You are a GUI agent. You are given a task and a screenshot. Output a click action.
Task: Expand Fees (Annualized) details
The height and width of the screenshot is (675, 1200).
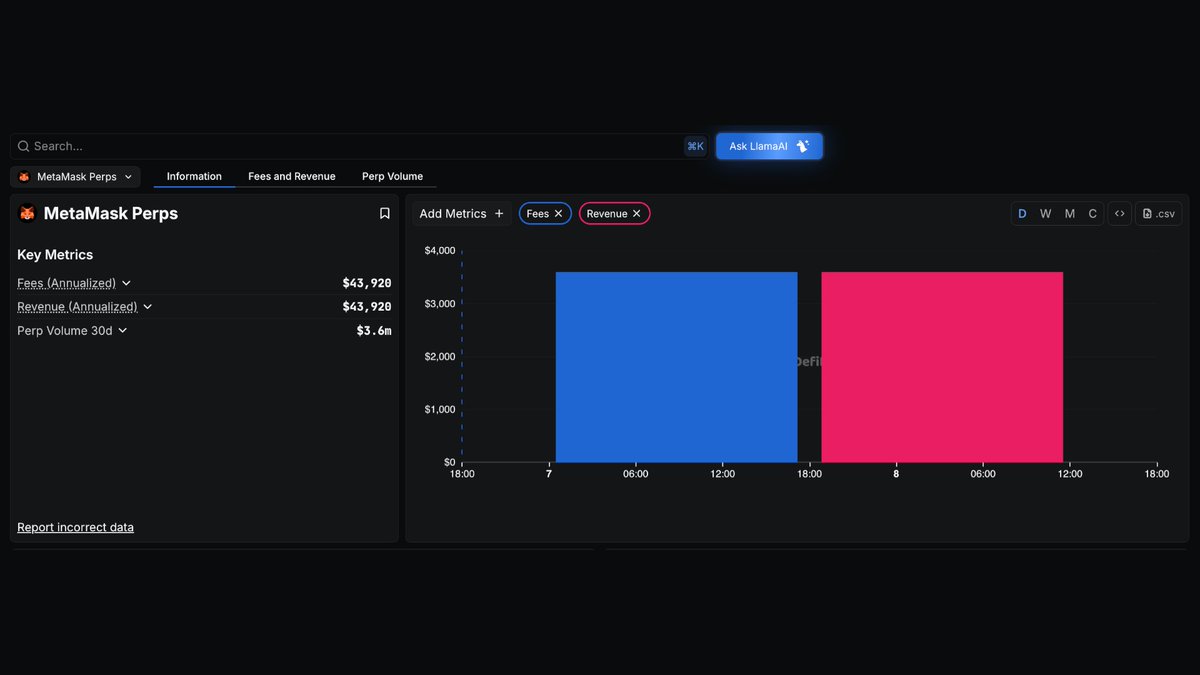(x=126, y=283)
